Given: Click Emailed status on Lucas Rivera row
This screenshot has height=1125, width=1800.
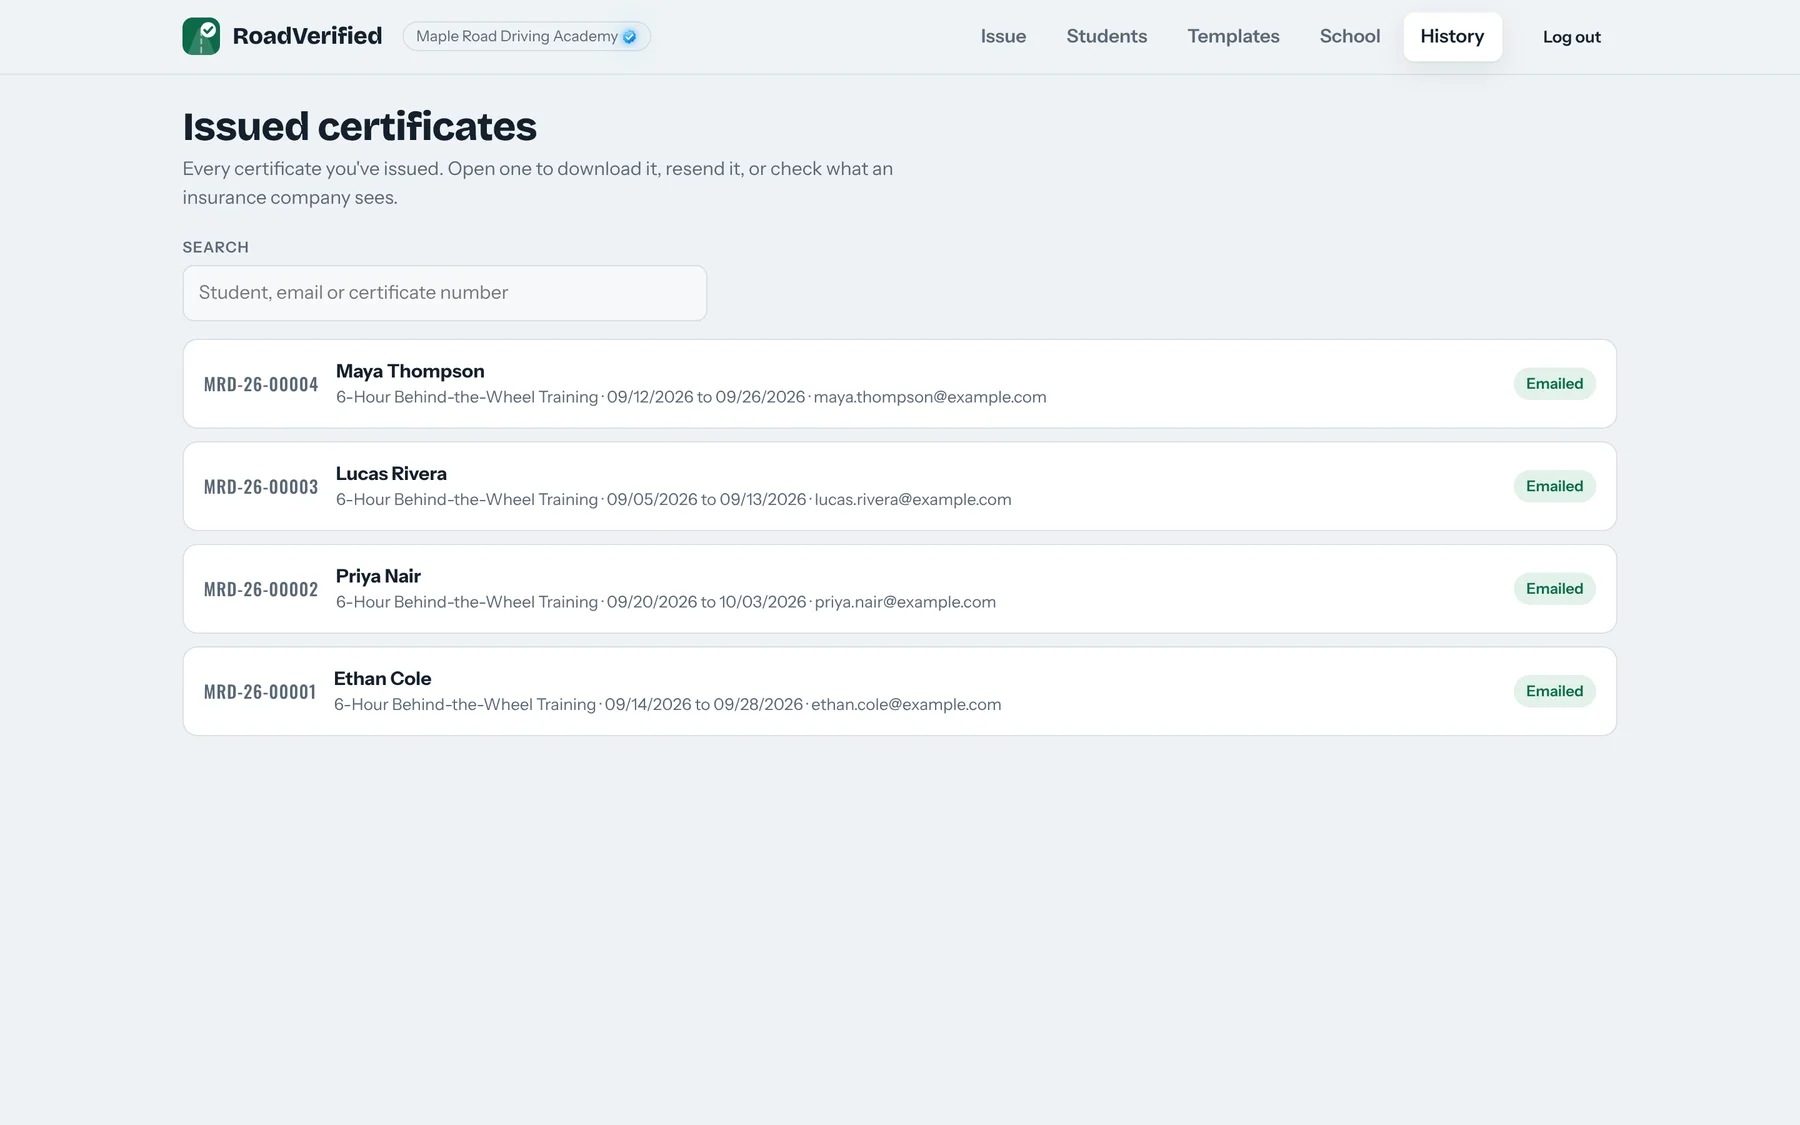Looking at the screenshot, I should [x=1554, y=486].
